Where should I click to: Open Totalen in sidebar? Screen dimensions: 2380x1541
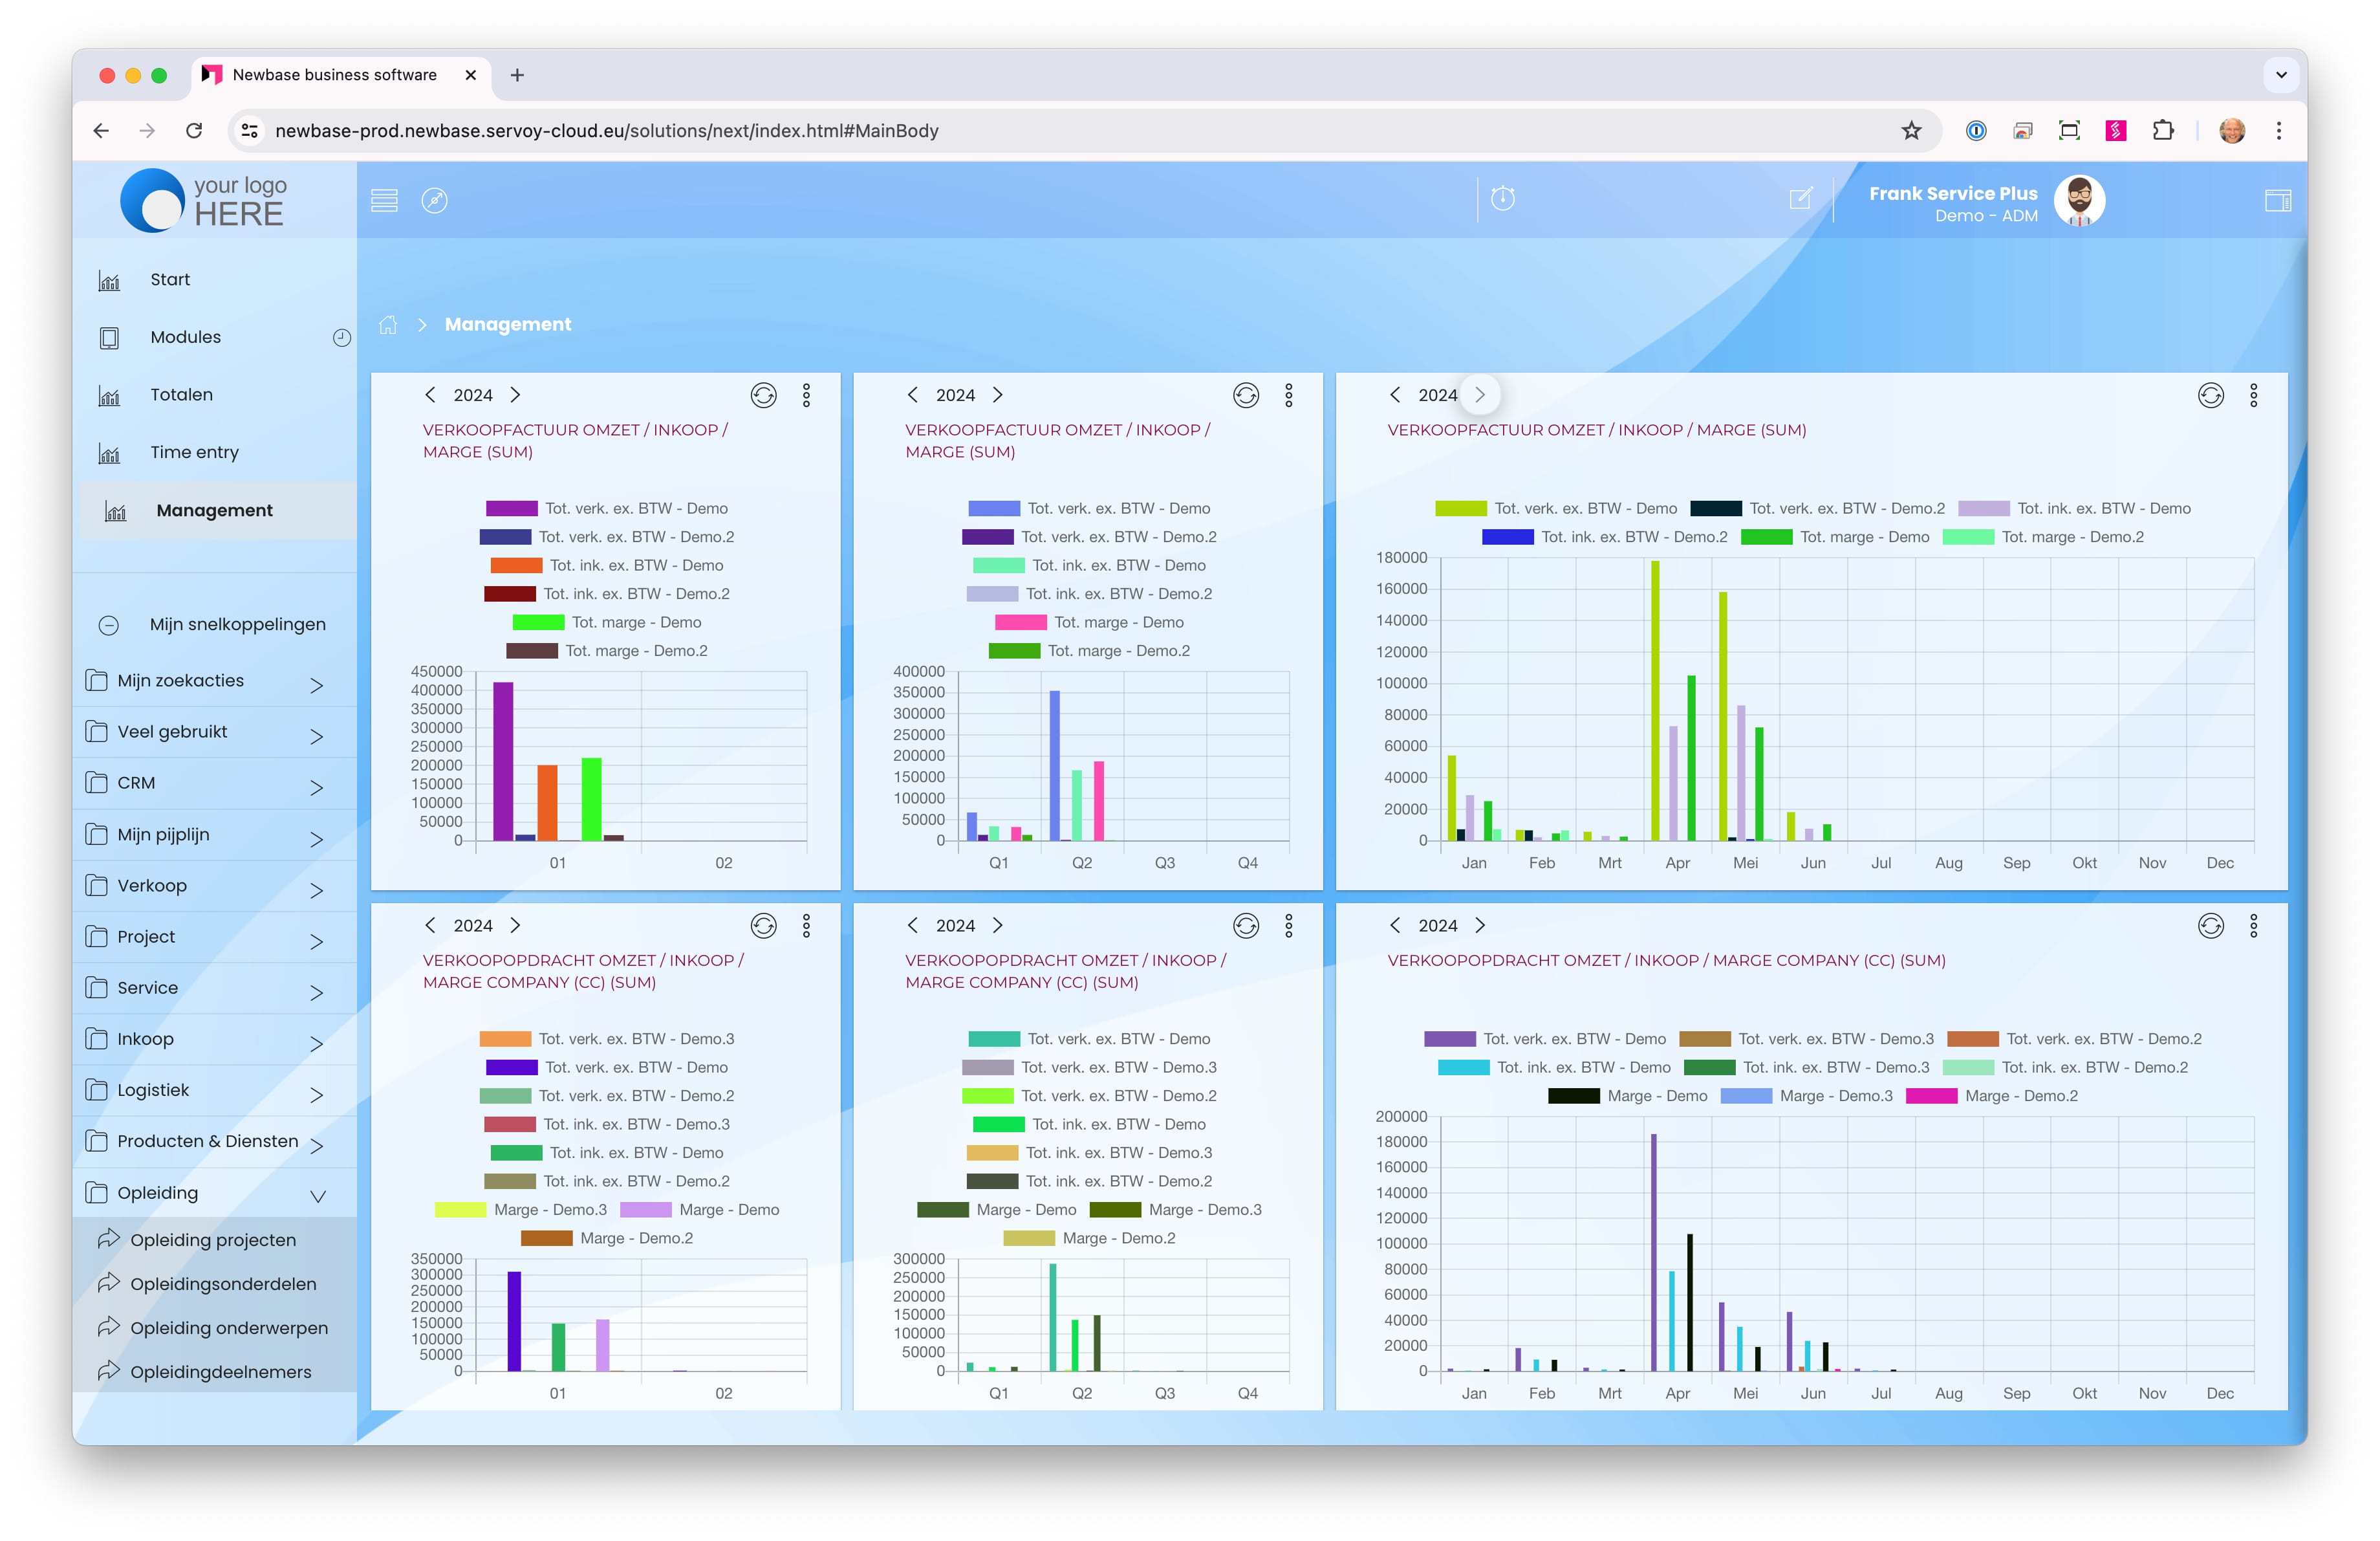tap(181, 394)
